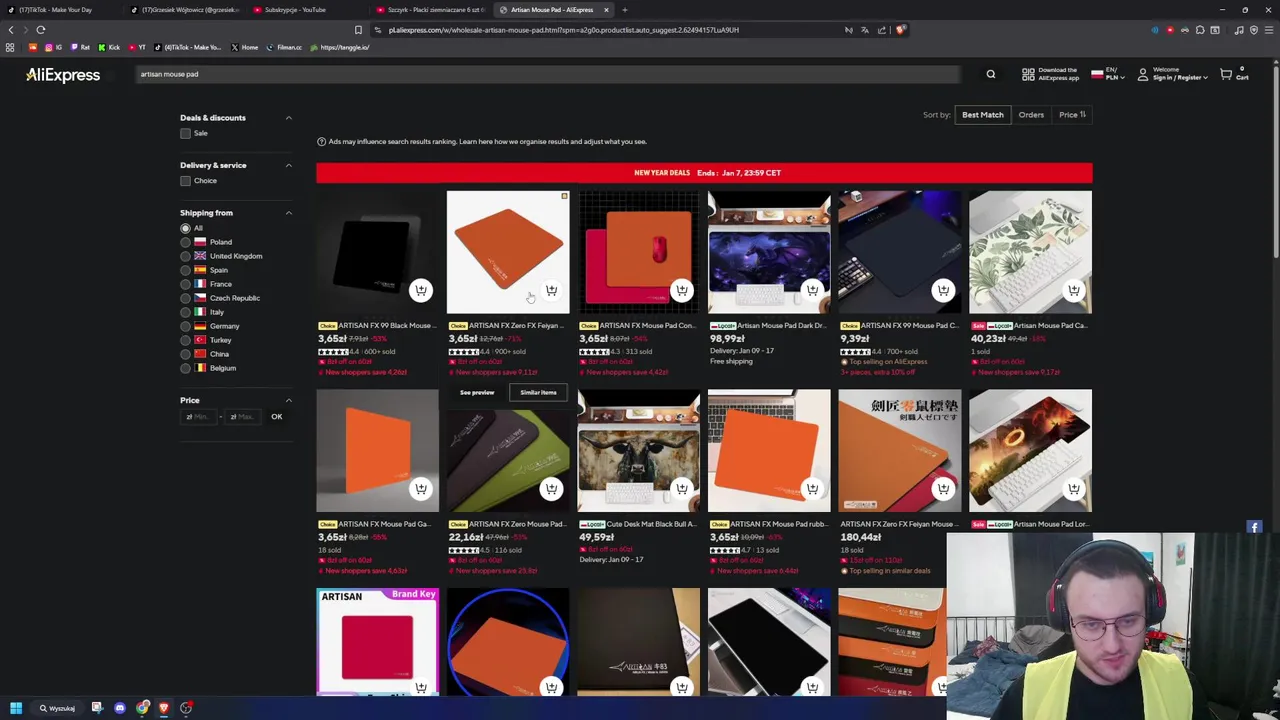Click browser back arrow
This screenshot has width=1280, height=720.
click(x=11, y=30)
